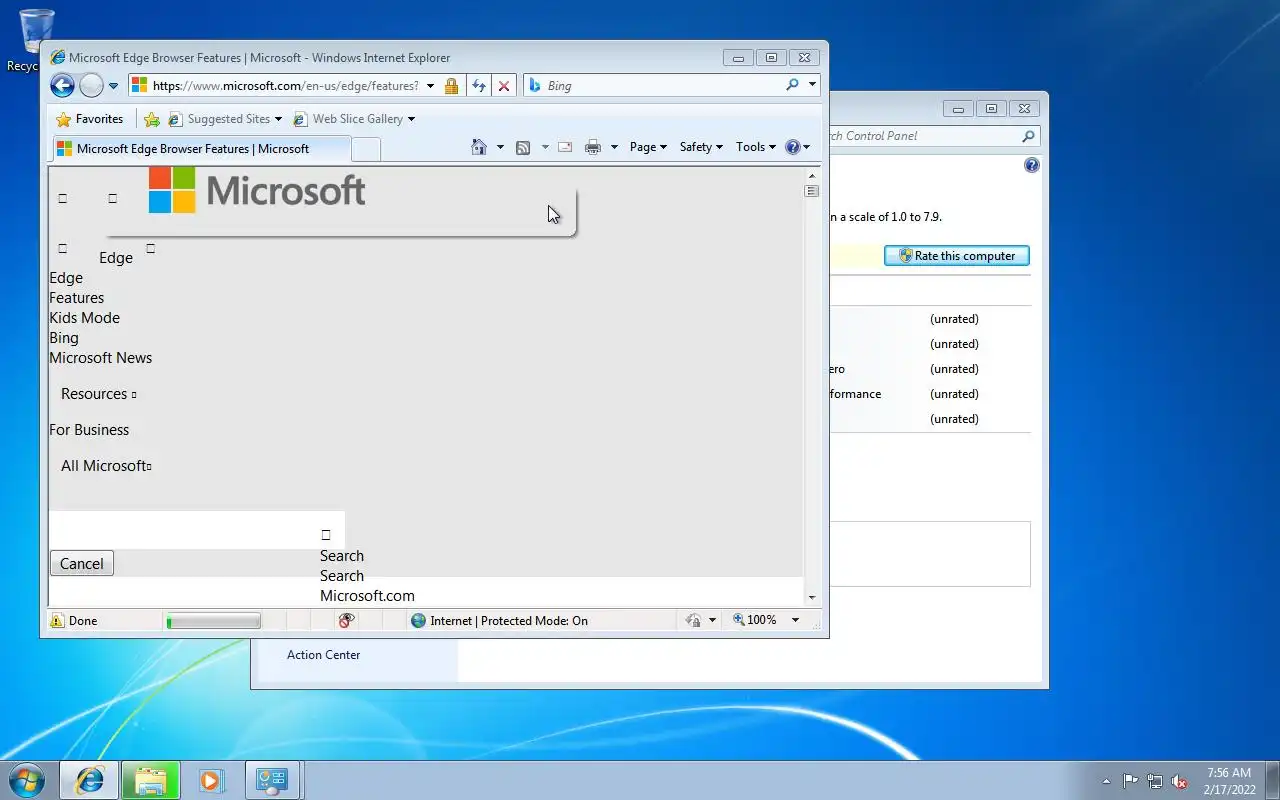The height and width of the screenshot is (800, 1280).
Task: Click the warning icon next to Done
Action: pyautogui.click(x=57, y=621)
